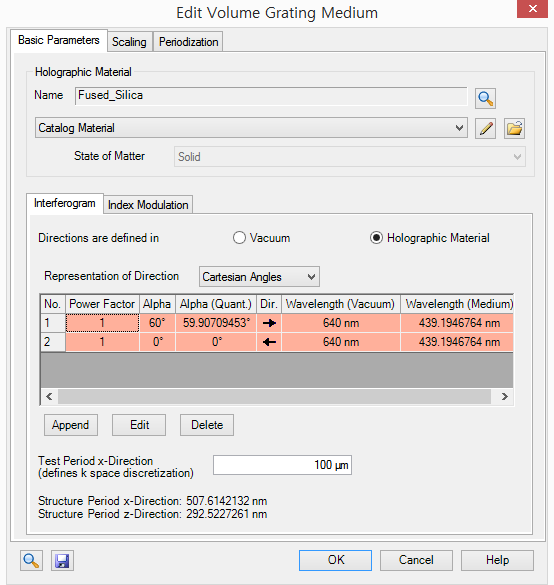Open the Index Modulation tab
This screenshot has width=554, height=585.
coord(148,205)
